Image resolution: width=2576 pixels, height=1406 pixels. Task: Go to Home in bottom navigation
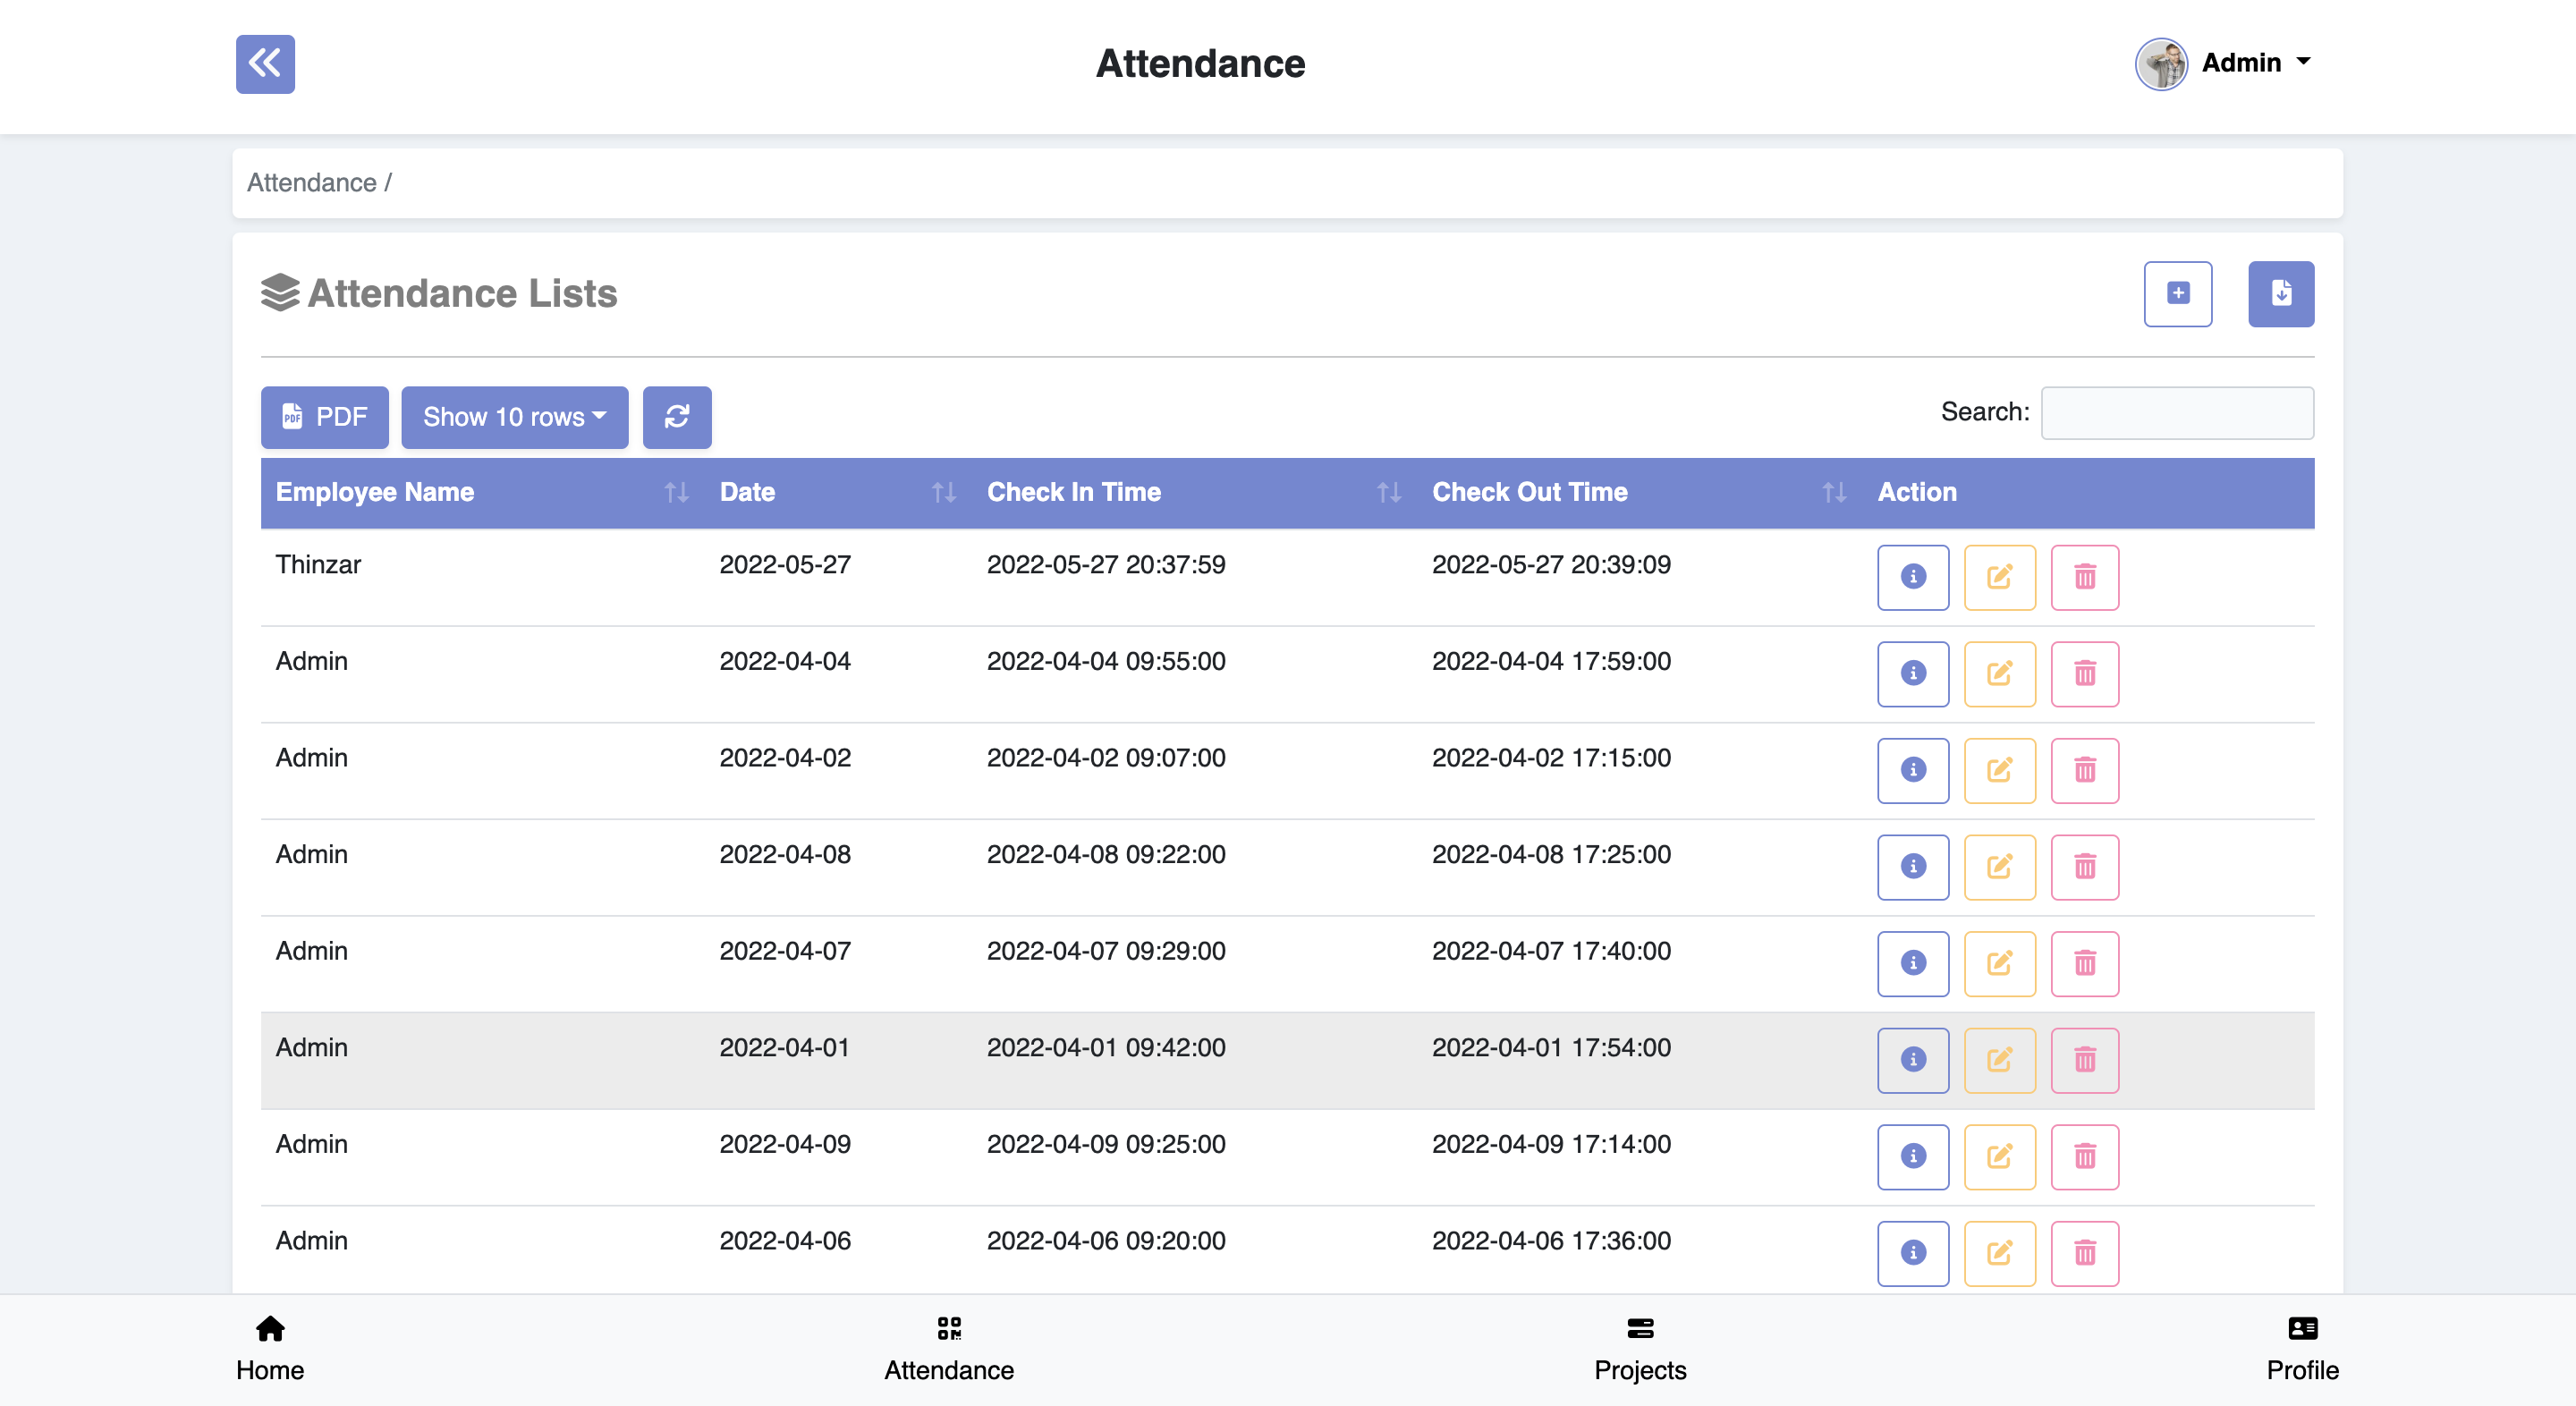(270, 1349)
